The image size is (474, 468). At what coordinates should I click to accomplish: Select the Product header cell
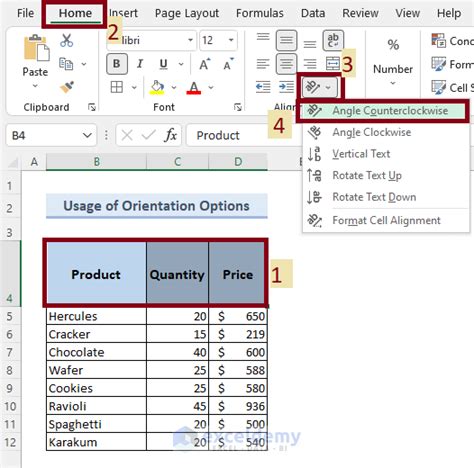(96, 273)
